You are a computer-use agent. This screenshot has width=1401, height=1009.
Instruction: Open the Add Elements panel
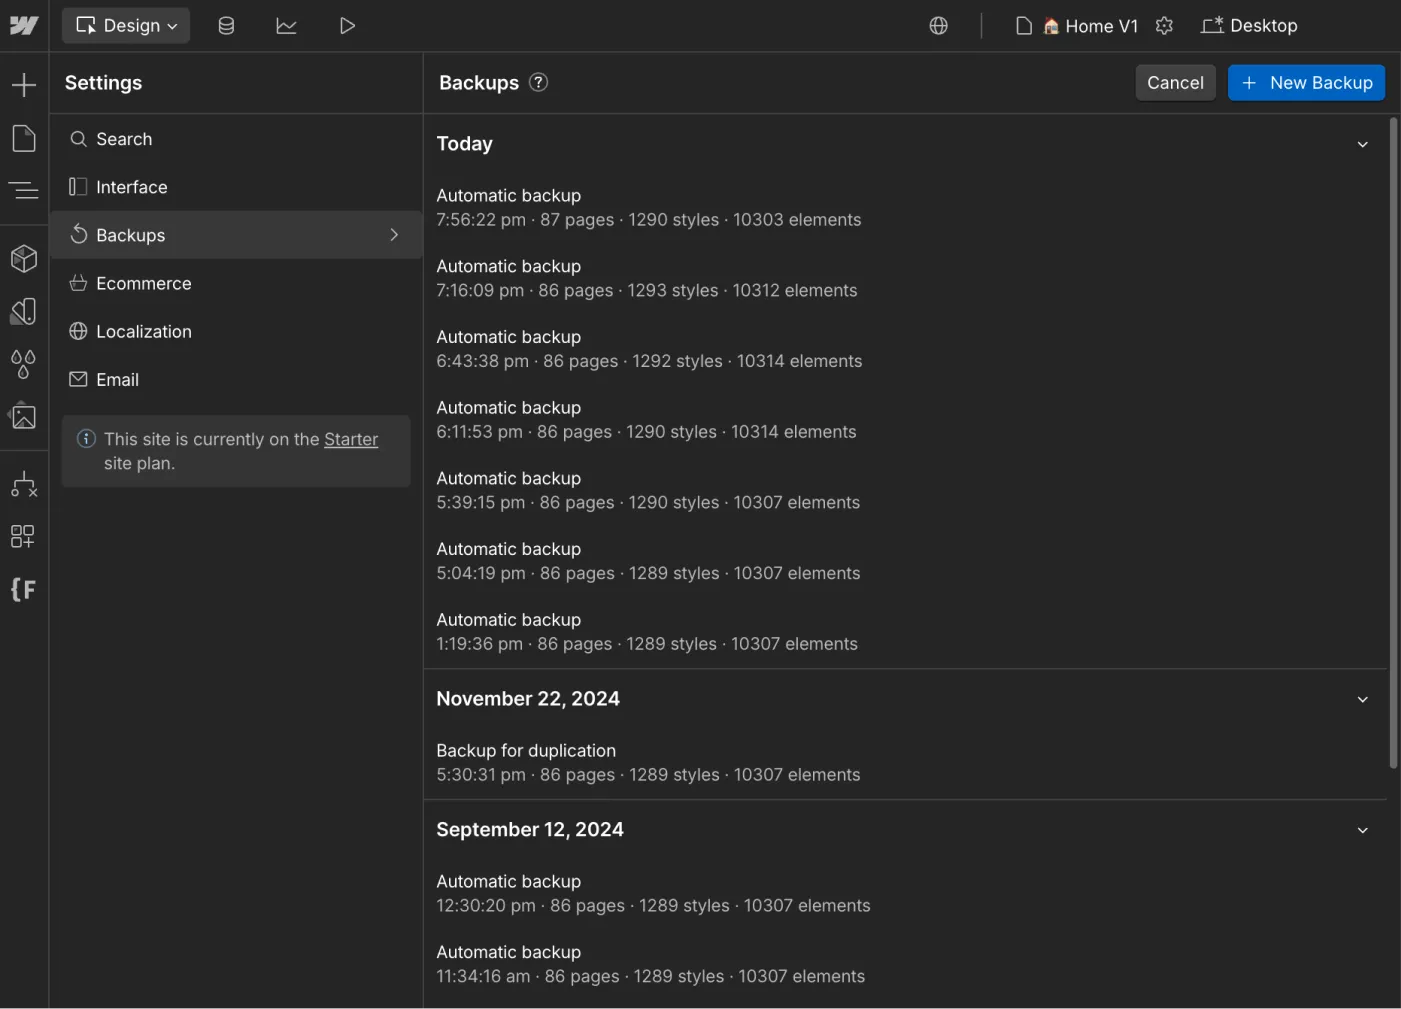[24, 84]
